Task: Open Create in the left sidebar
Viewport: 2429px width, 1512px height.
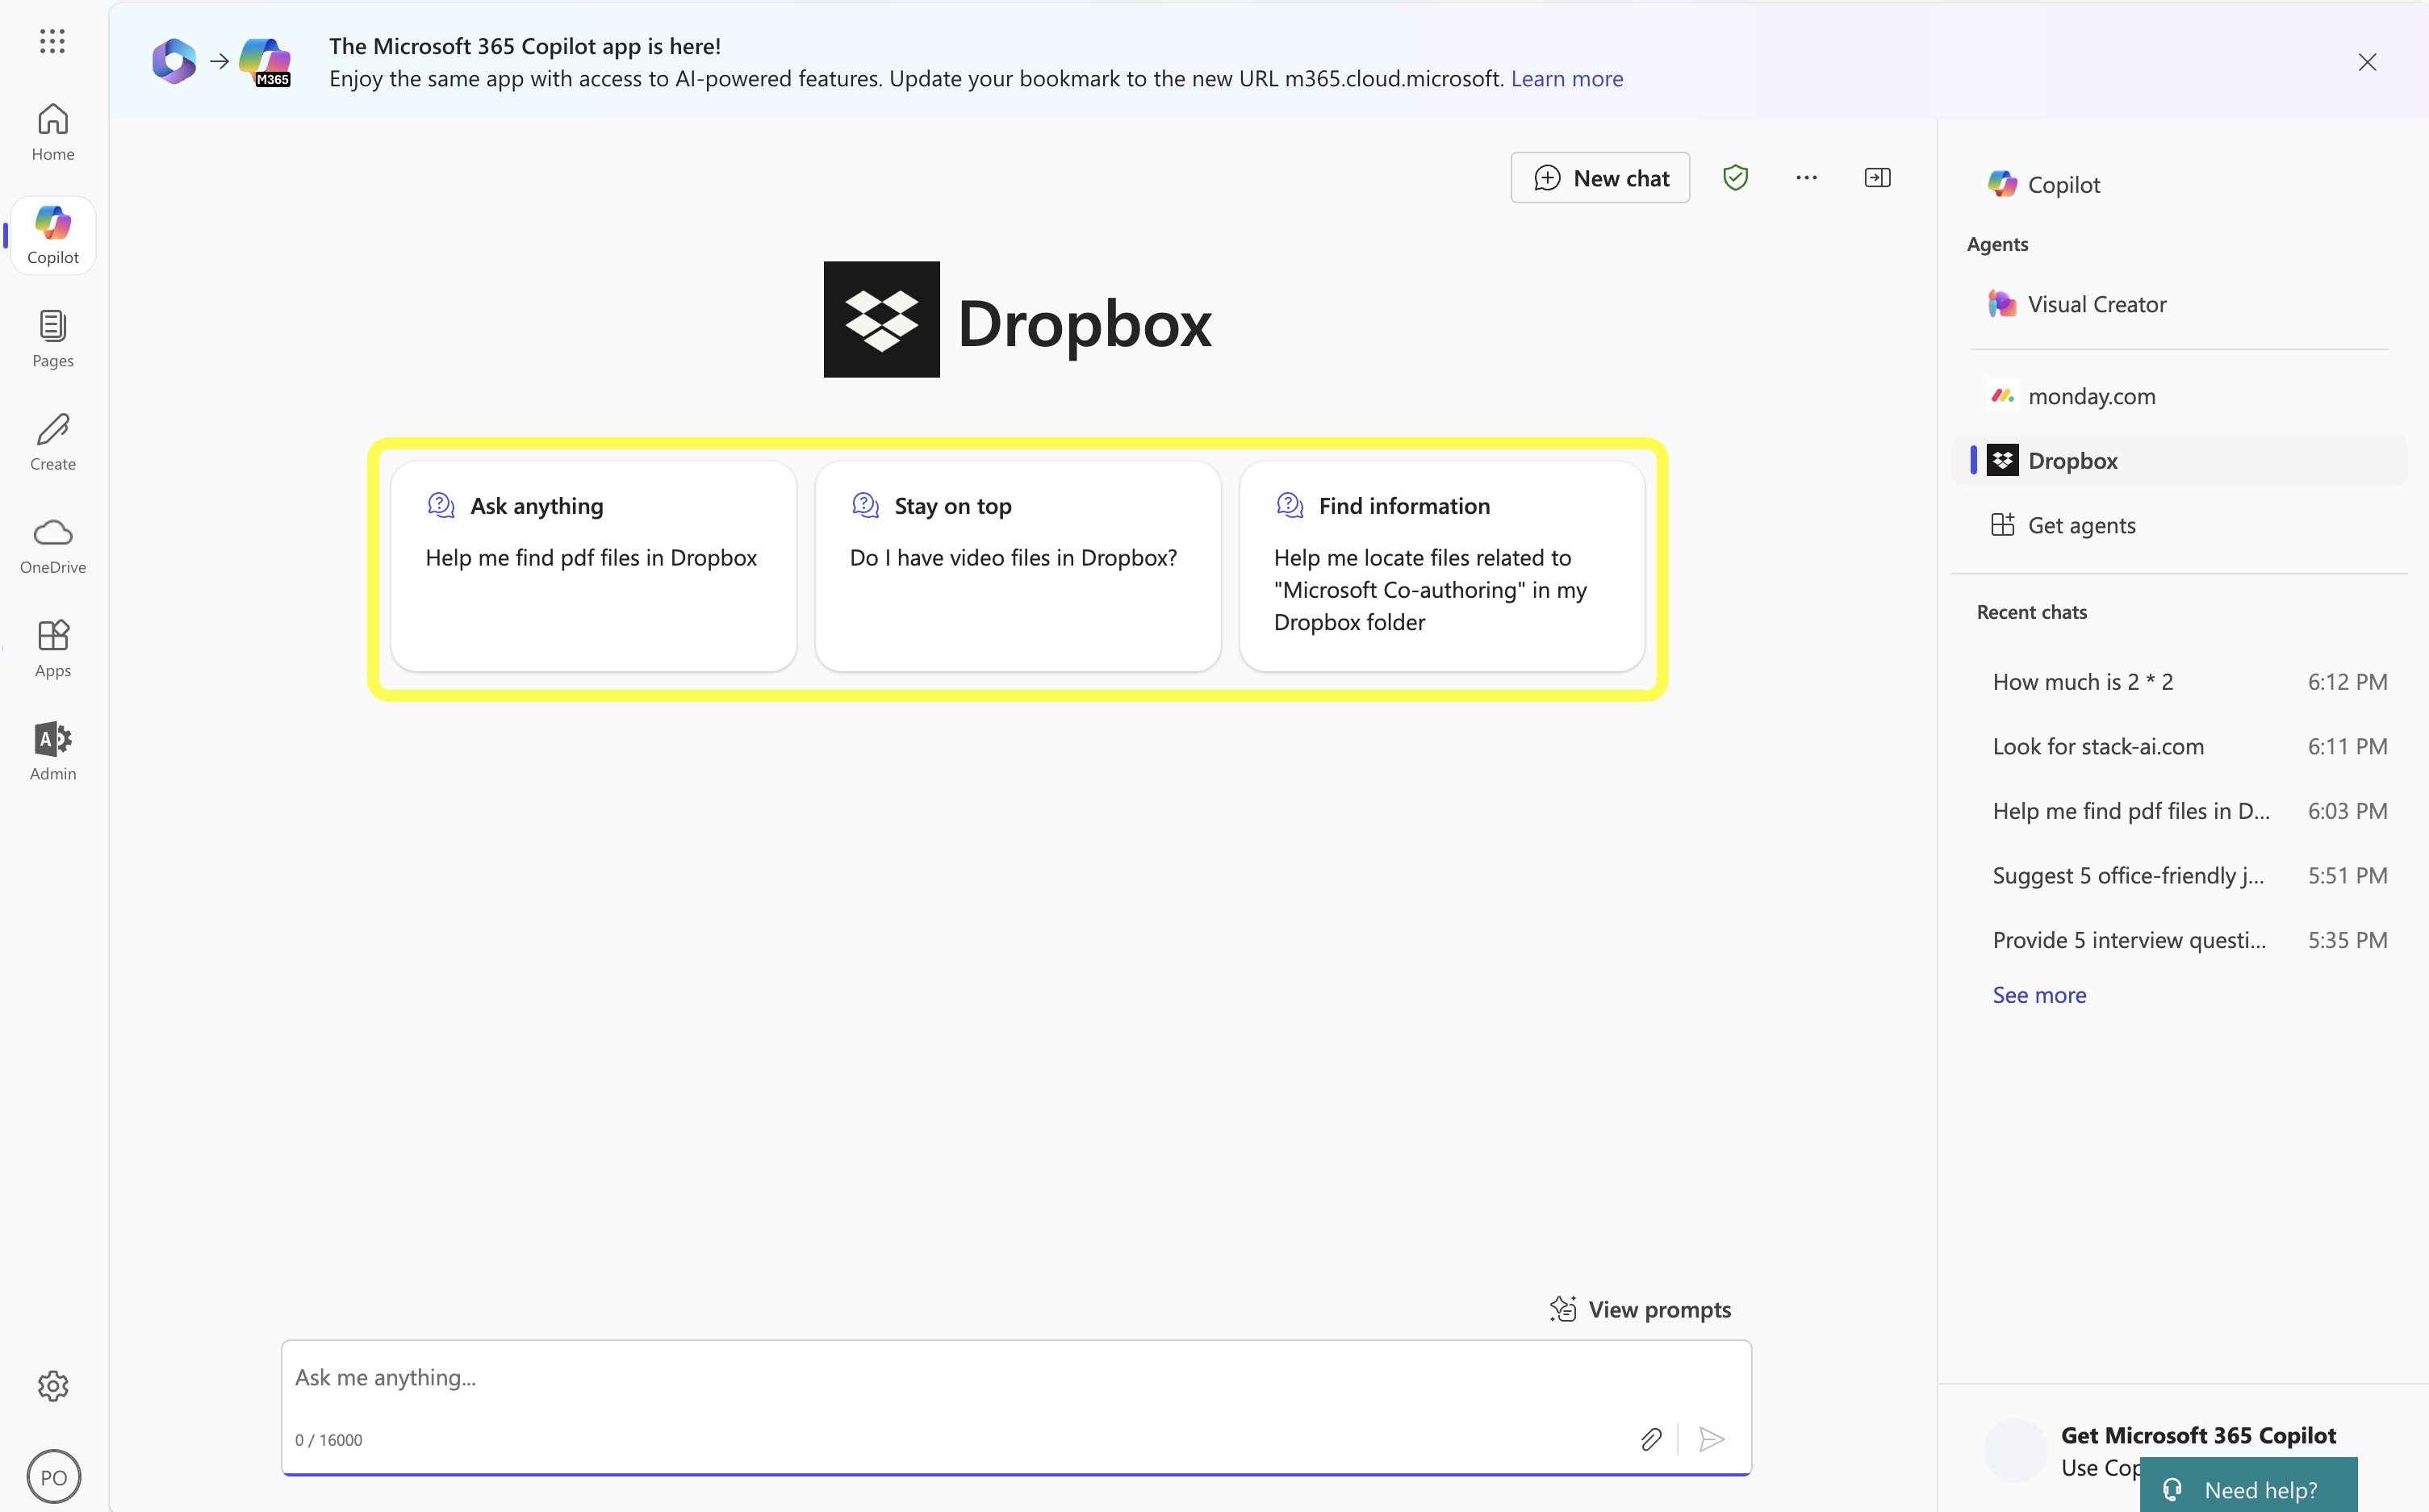Action: 53,442
